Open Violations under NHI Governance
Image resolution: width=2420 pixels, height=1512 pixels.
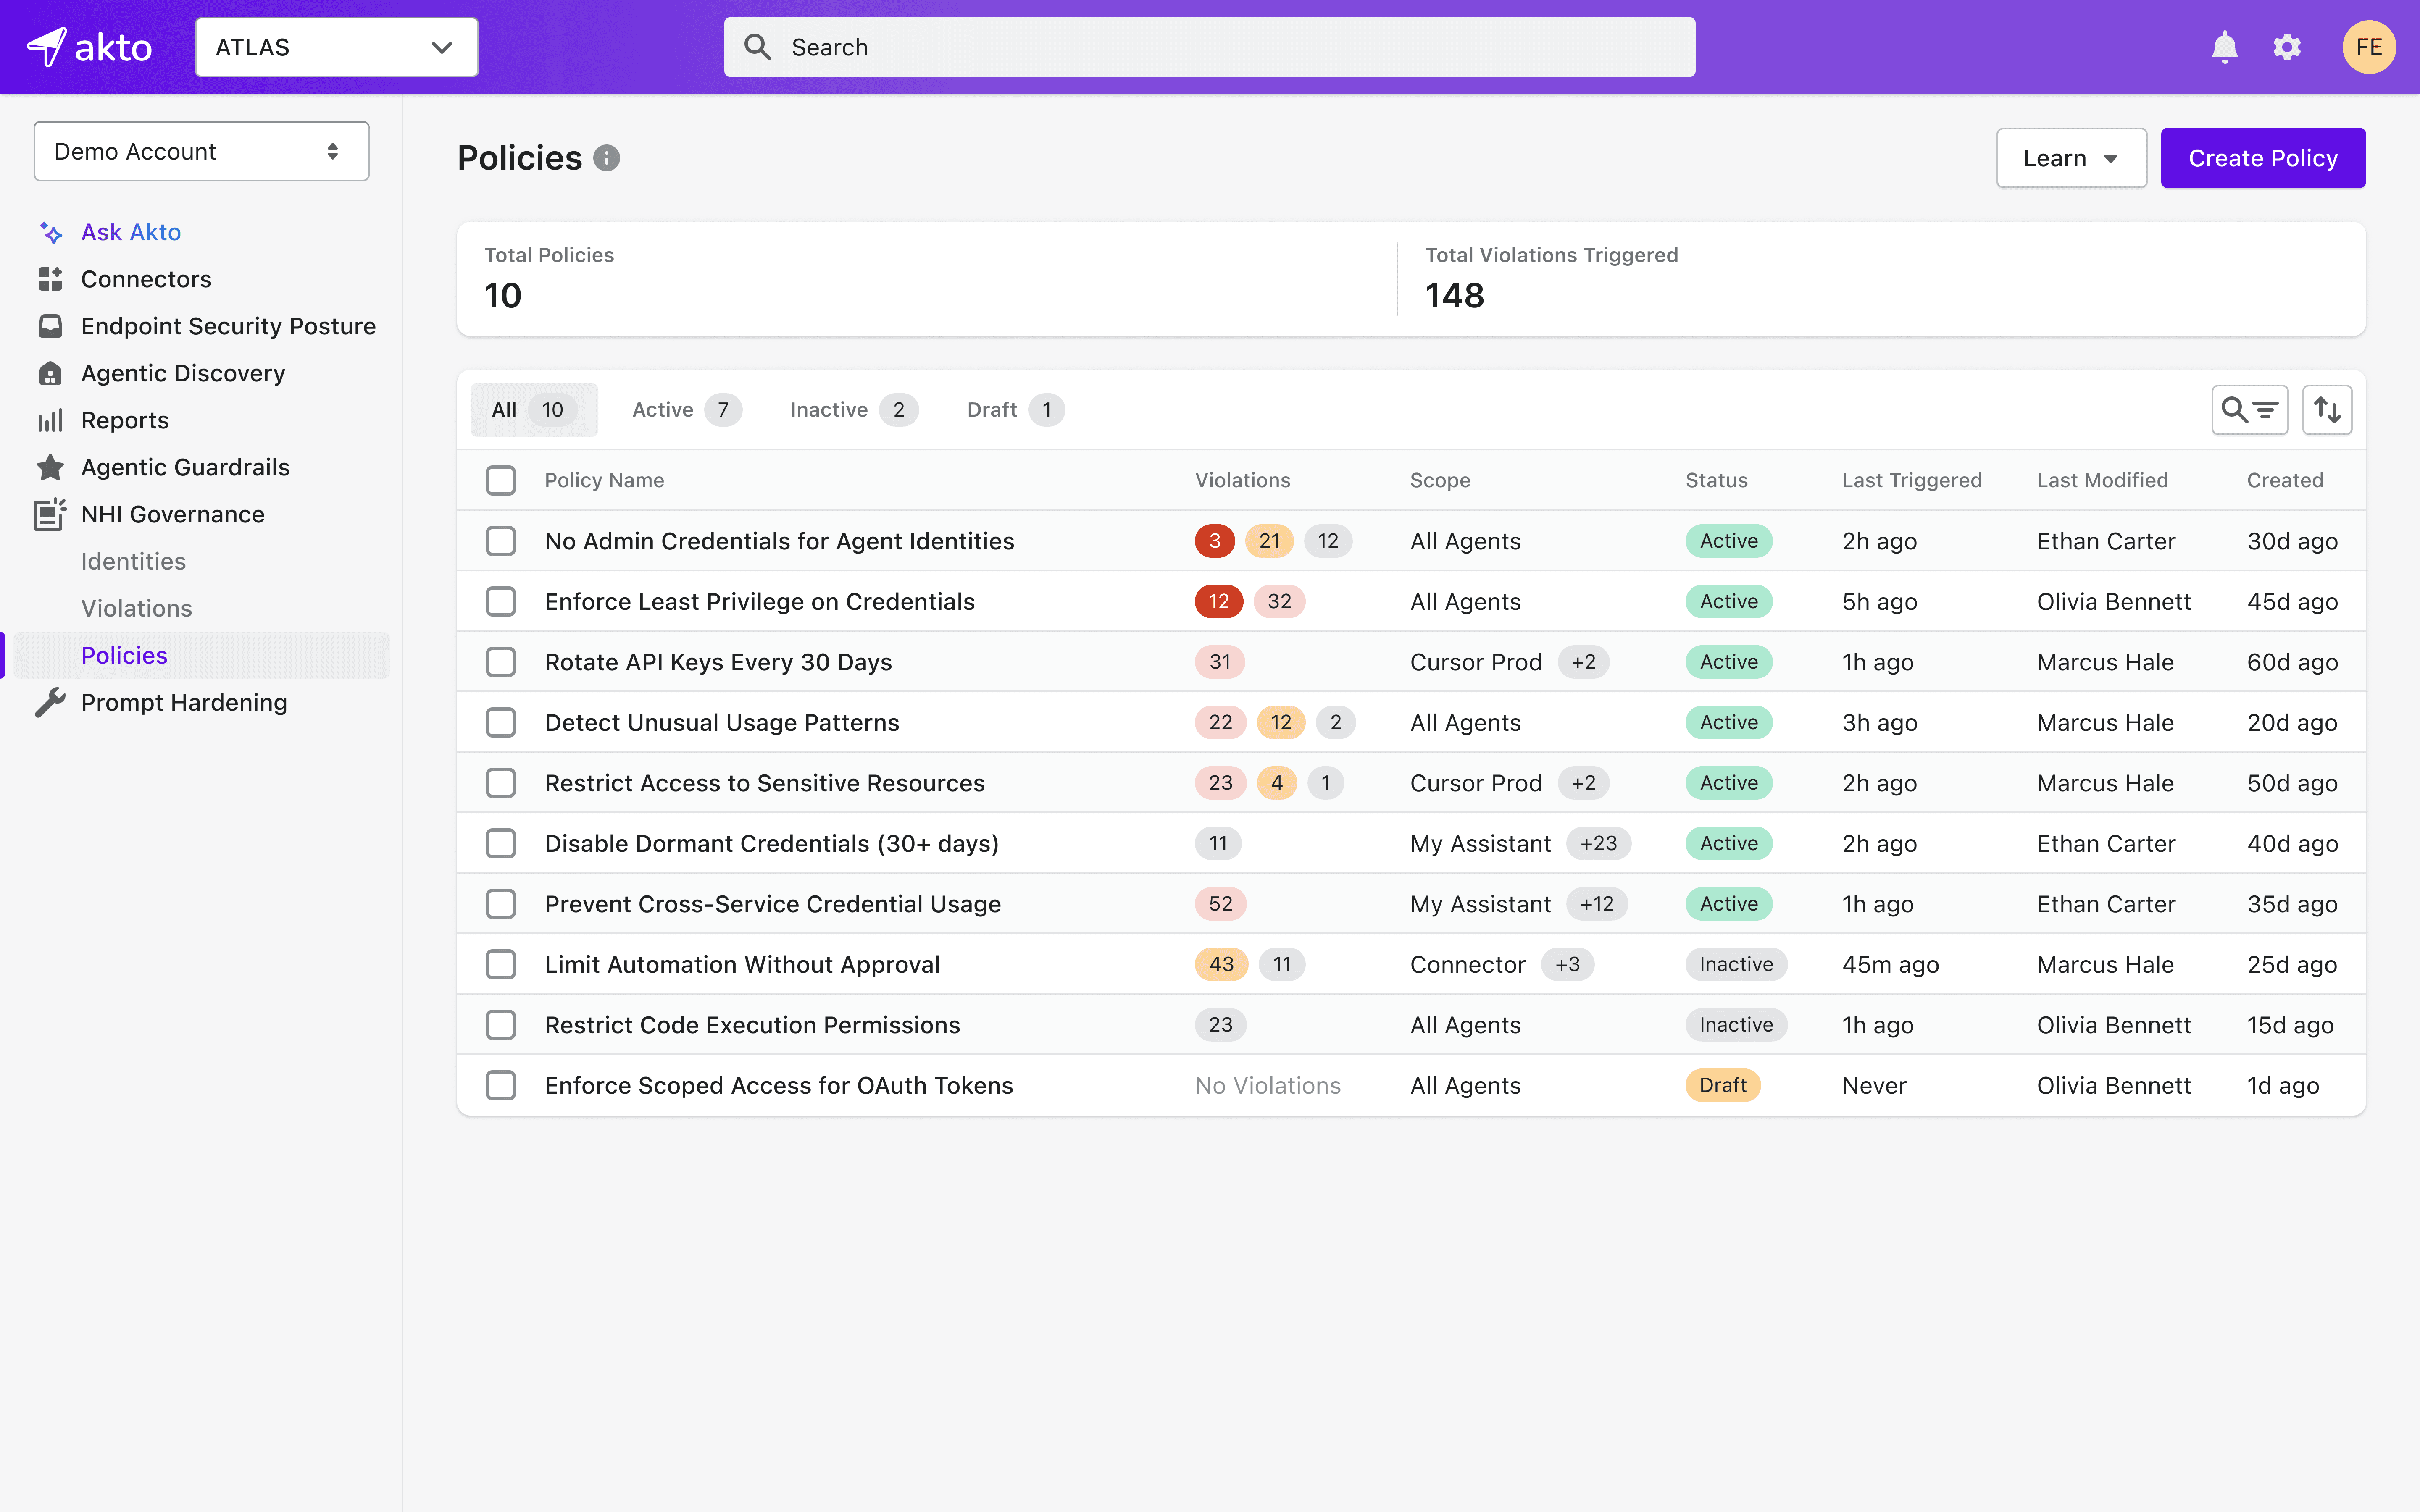(x=137, y=608)
